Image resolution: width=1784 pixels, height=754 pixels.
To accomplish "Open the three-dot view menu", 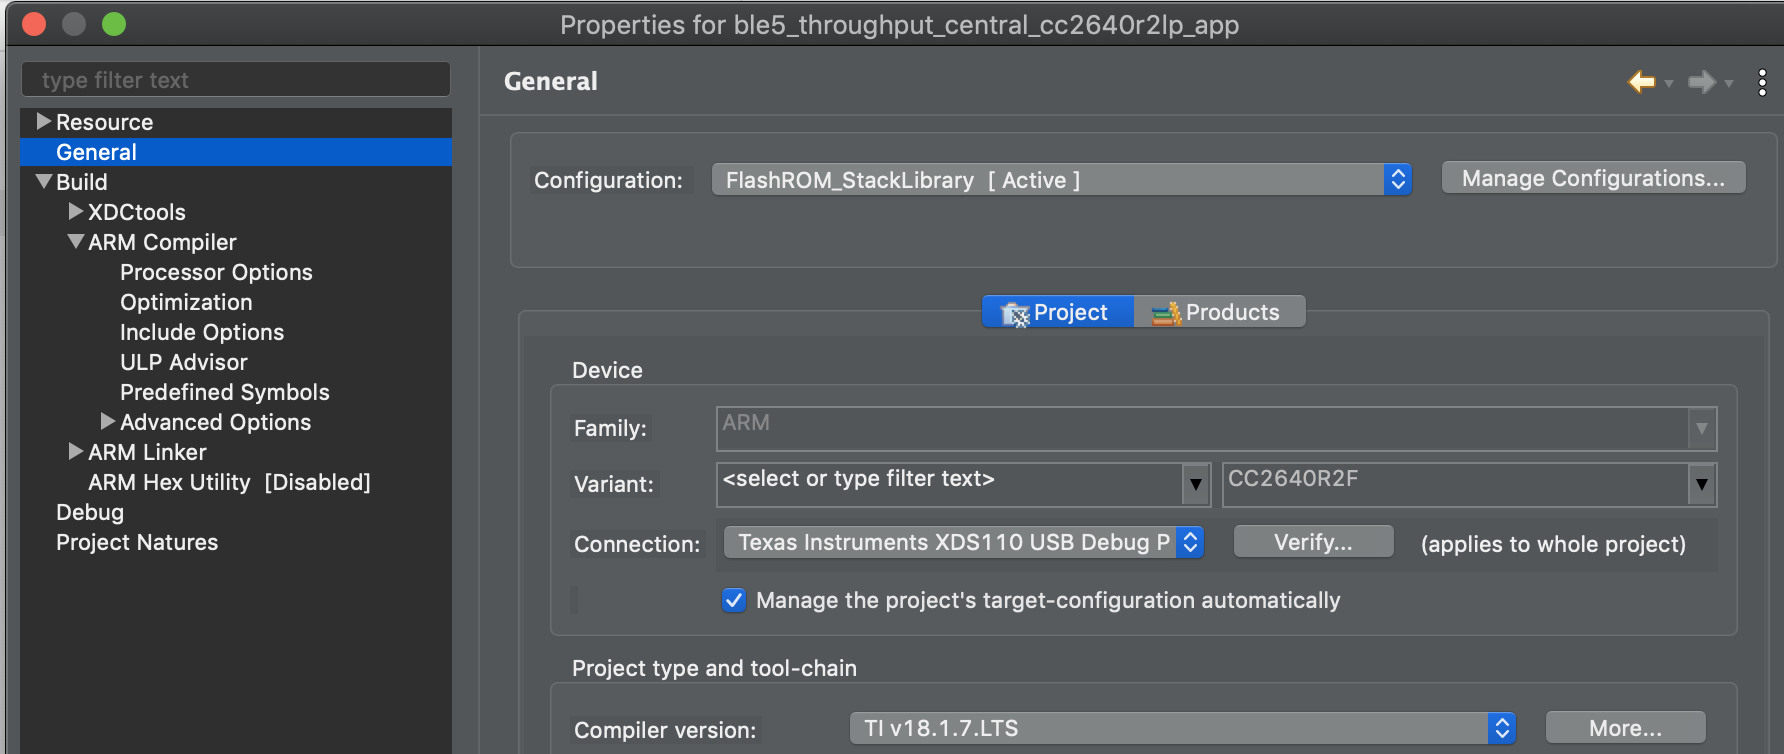I will click(x=1762, y=82).
